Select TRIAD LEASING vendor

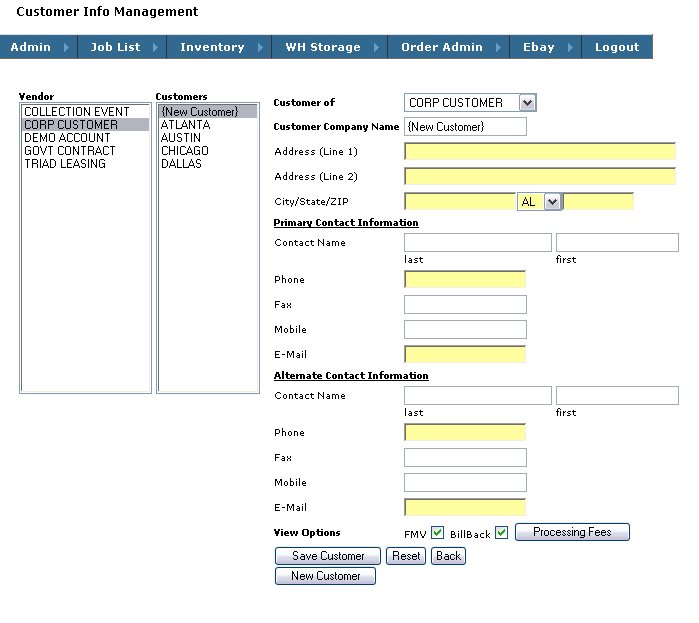click(x=64, y=164)
